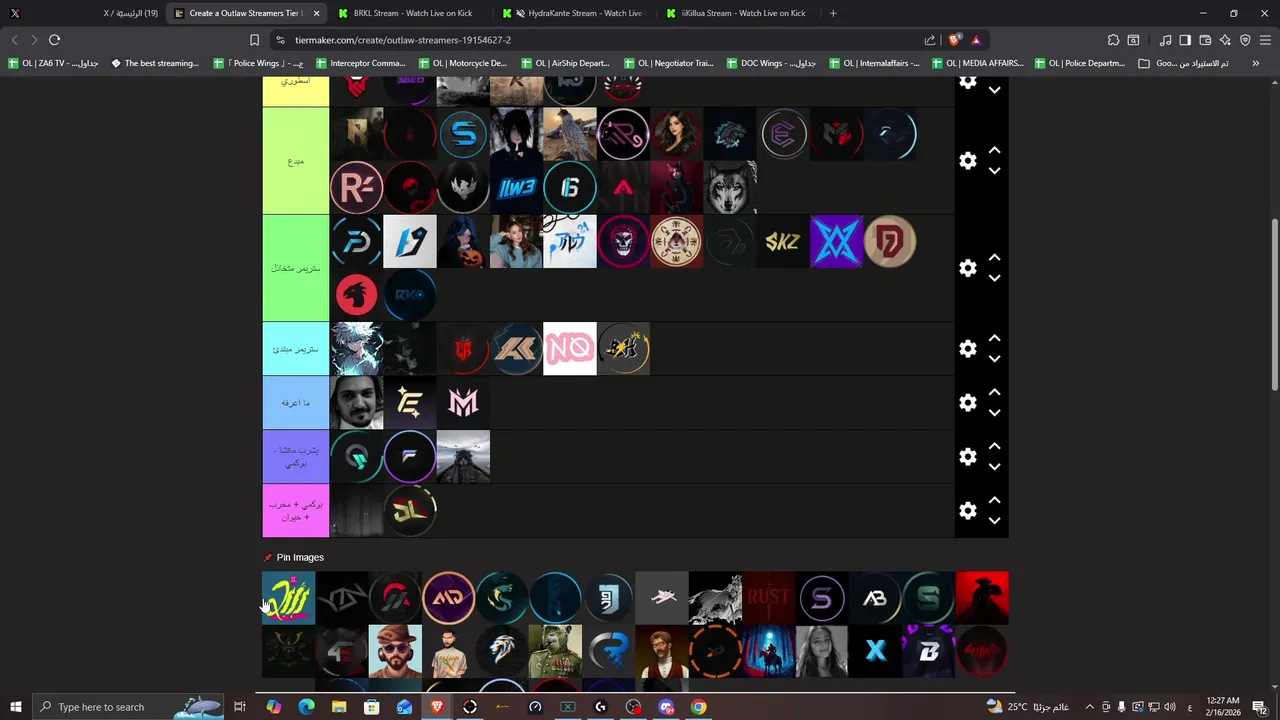
Task: Select the RUST logo in unranked images
Action: point(769,598)
